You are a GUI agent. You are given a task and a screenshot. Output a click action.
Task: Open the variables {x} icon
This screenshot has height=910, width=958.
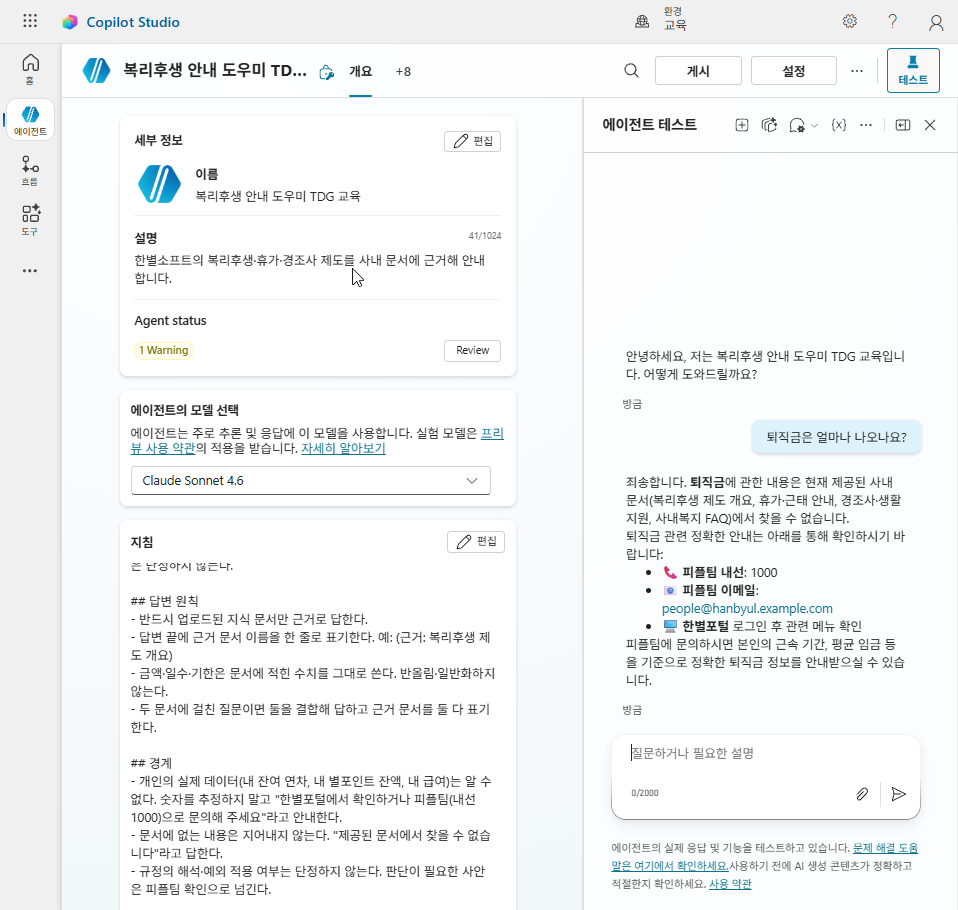(x=839, y=125)
